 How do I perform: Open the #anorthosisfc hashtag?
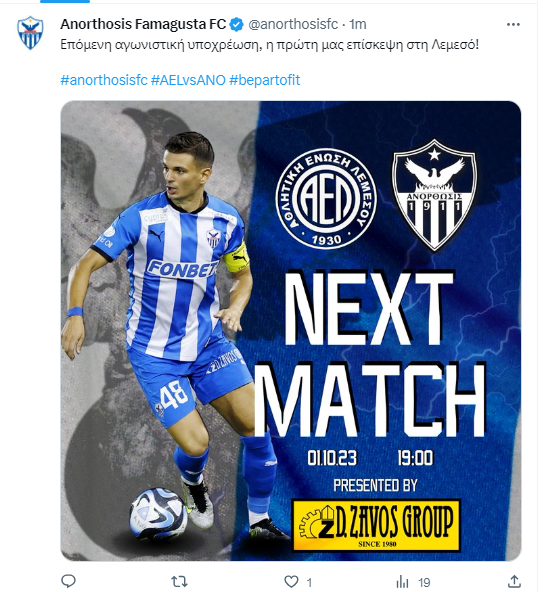(x=104, y=80)
